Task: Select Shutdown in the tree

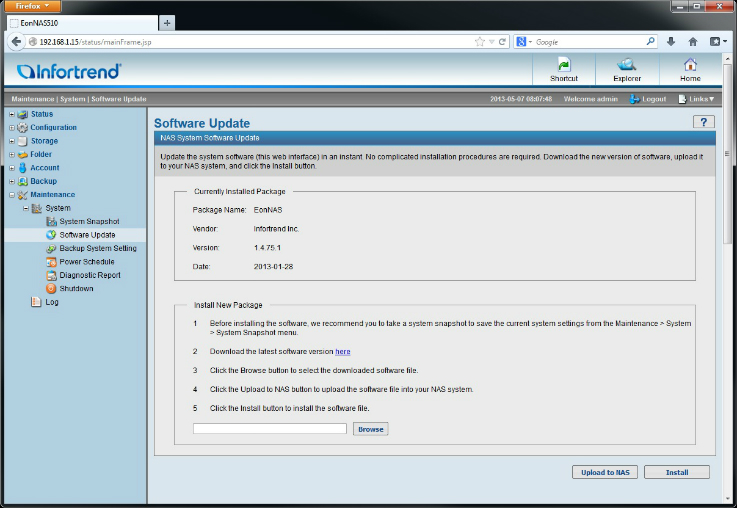Action: (x=76, y=289)
